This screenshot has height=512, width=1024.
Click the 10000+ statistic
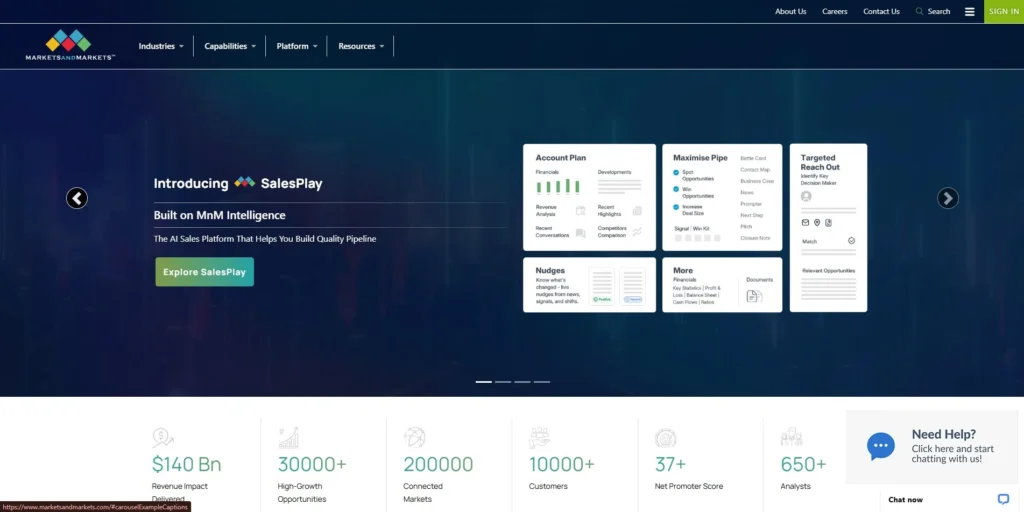coord(562,464)
